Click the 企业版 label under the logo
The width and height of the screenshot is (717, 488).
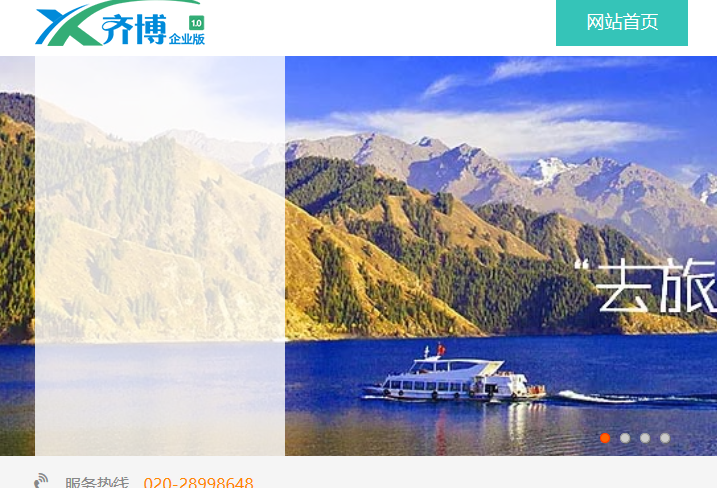(x=187, y=39)
